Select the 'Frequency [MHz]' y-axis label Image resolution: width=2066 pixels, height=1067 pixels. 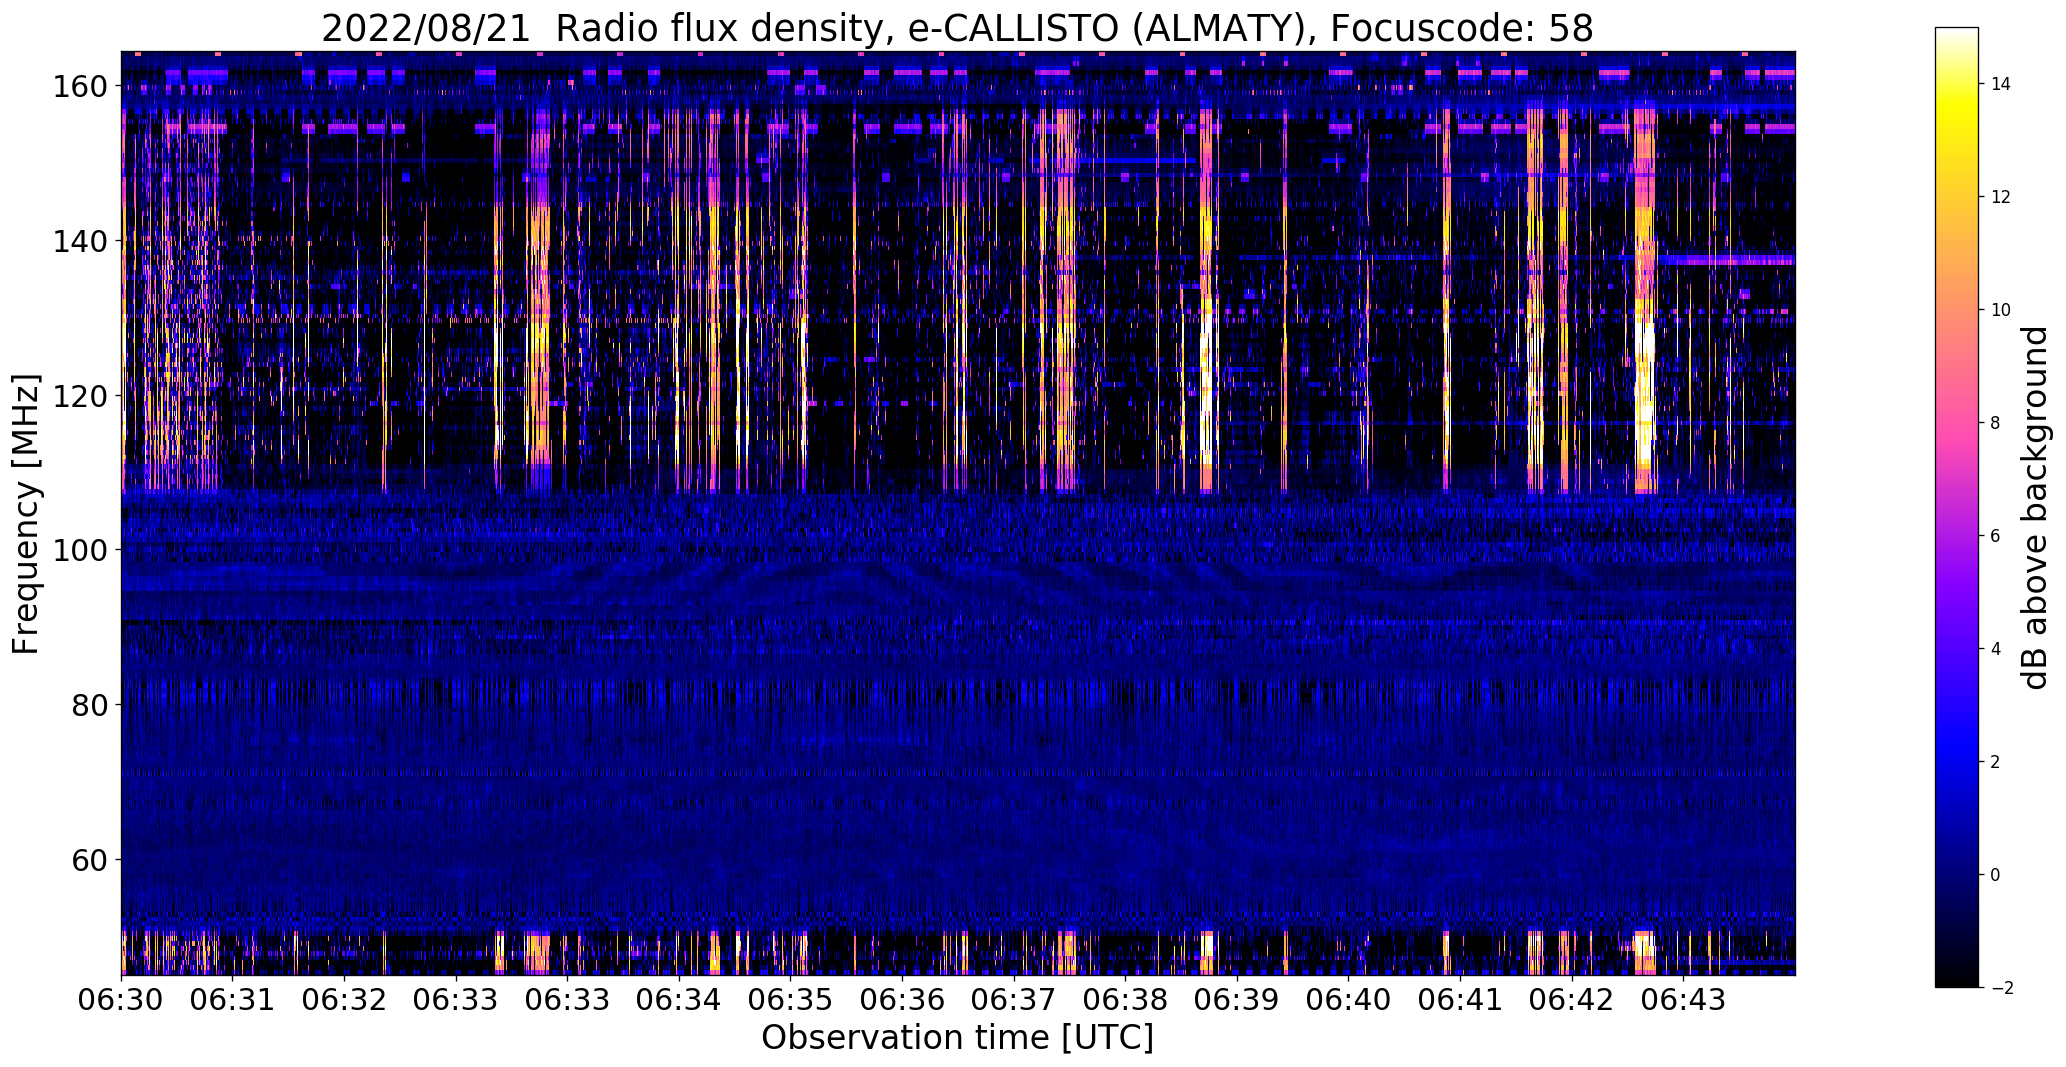tap(26, 514)
